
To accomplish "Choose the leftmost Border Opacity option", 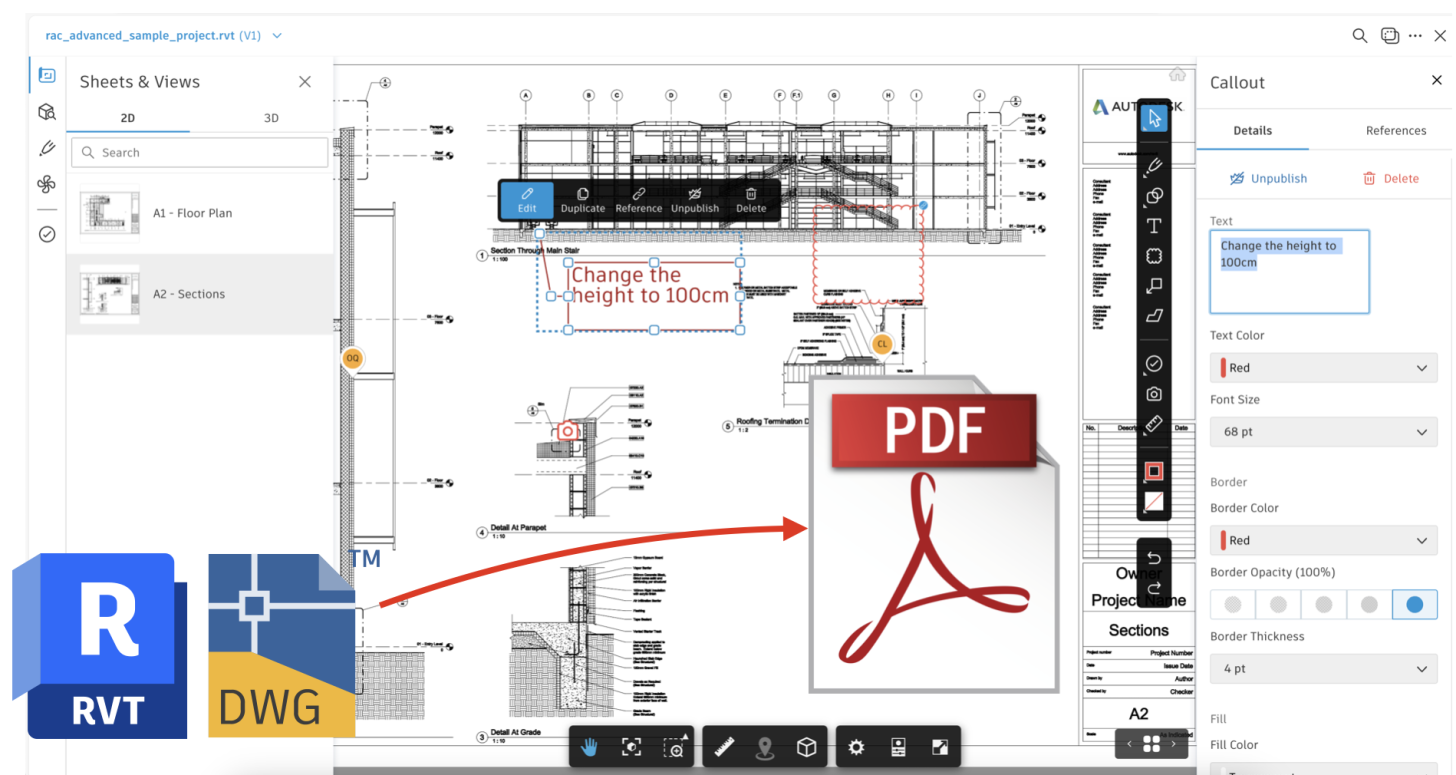I will click(x=1233, y=604).
